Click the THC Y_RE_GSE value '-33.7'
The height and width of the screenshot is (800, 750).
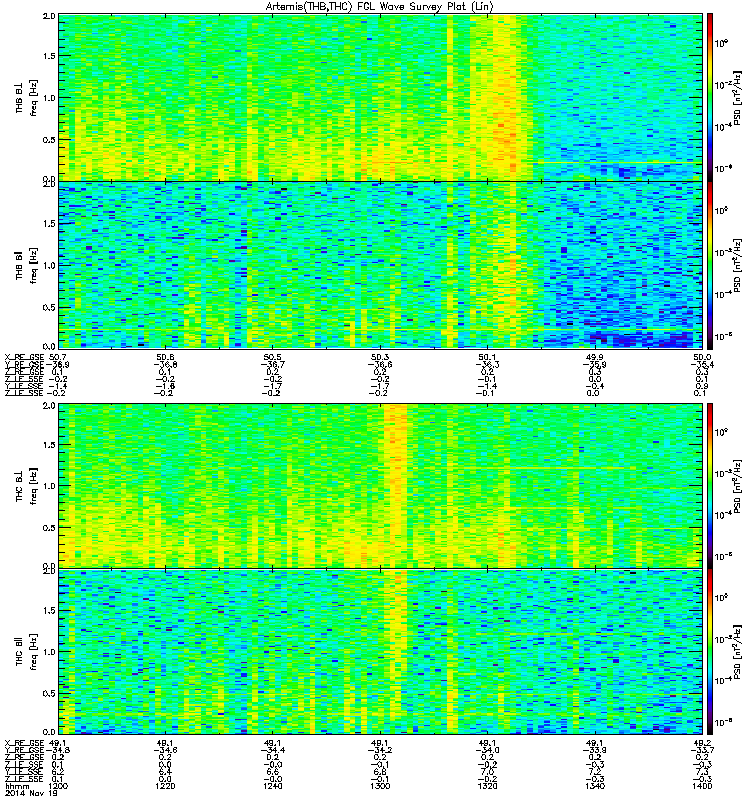(702, 750)
